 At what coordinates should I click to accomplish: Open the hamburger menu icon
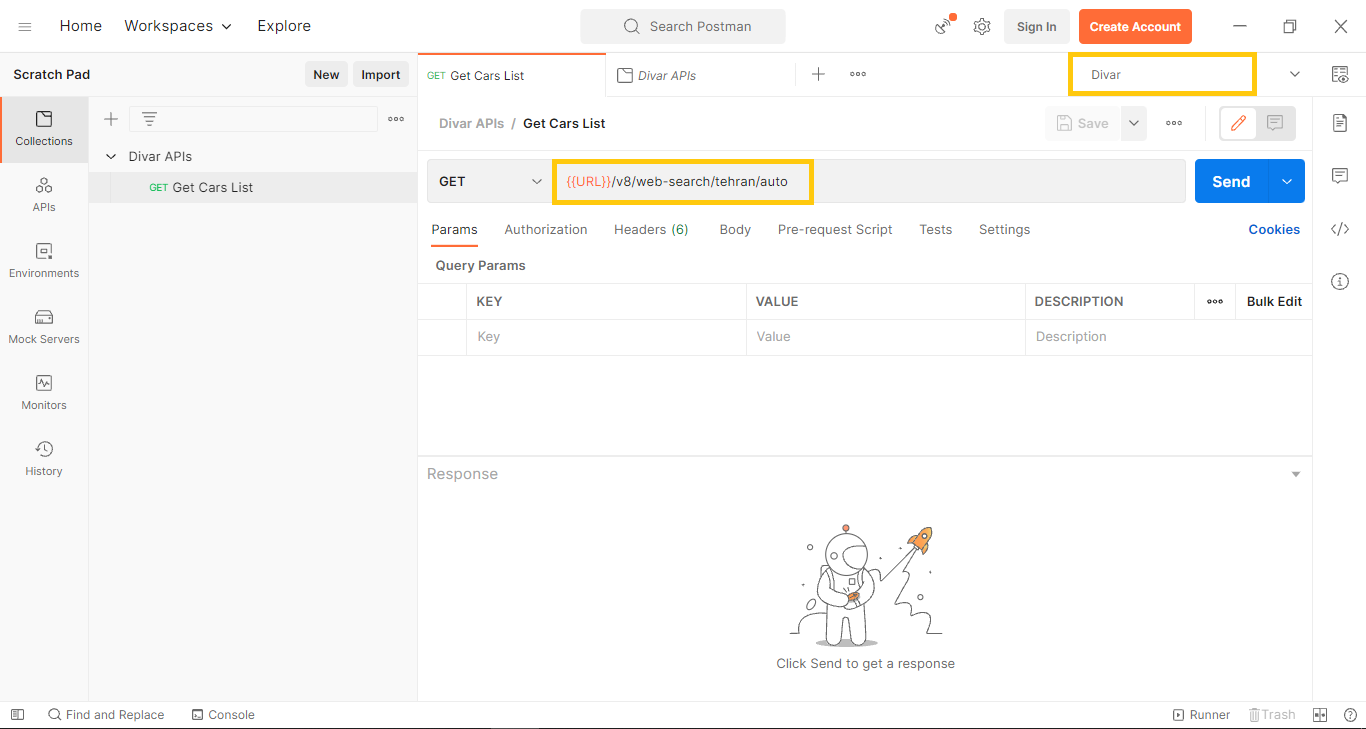25,27
